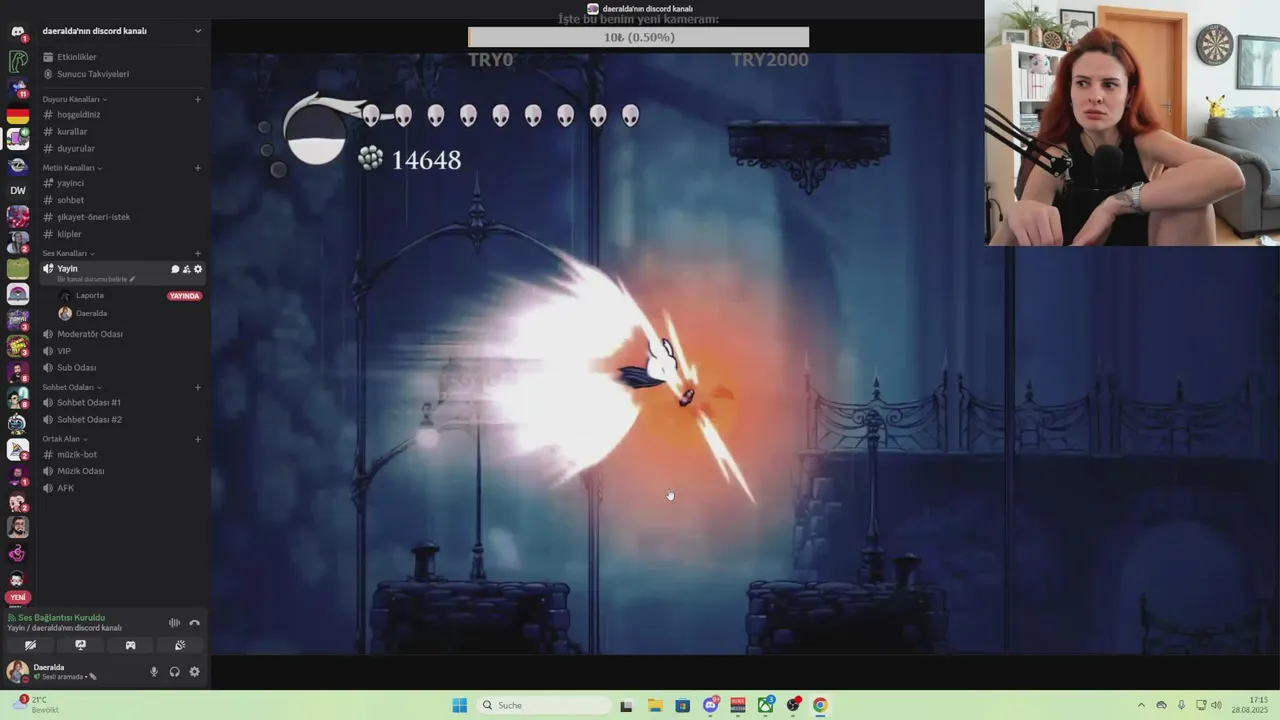Deafen audio using headphones icon
This screenshot has height=720, width=1280.
point(174,672)
